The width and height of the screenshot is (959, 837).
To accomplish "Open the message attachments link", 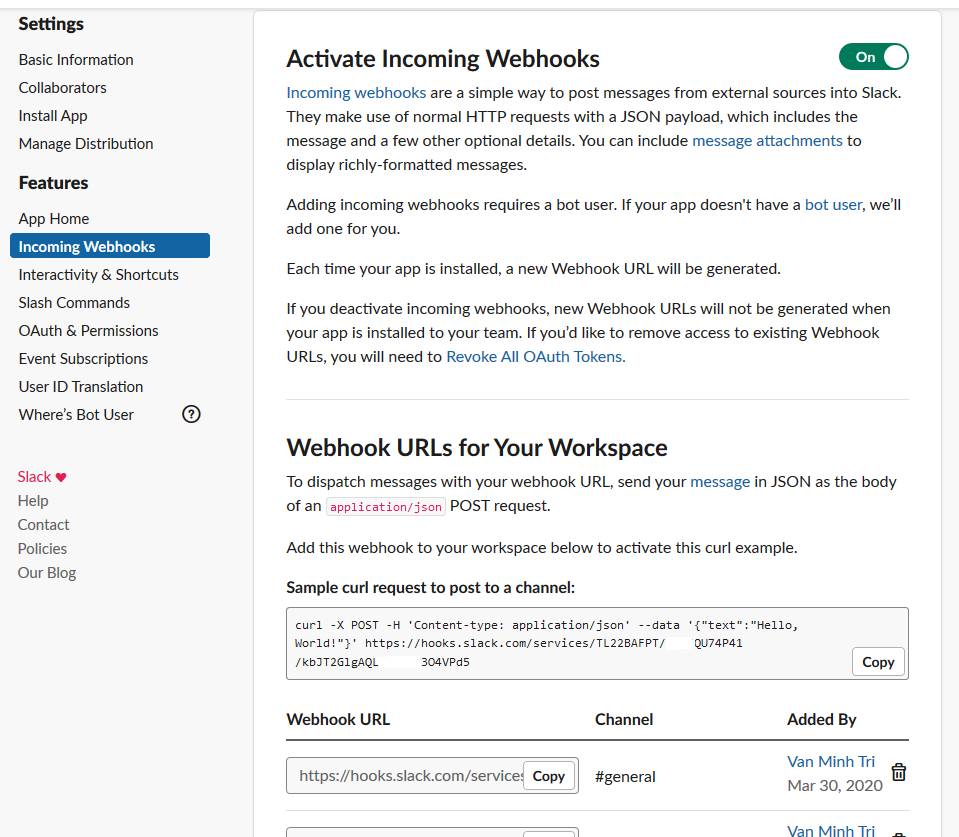I will 767,140.
